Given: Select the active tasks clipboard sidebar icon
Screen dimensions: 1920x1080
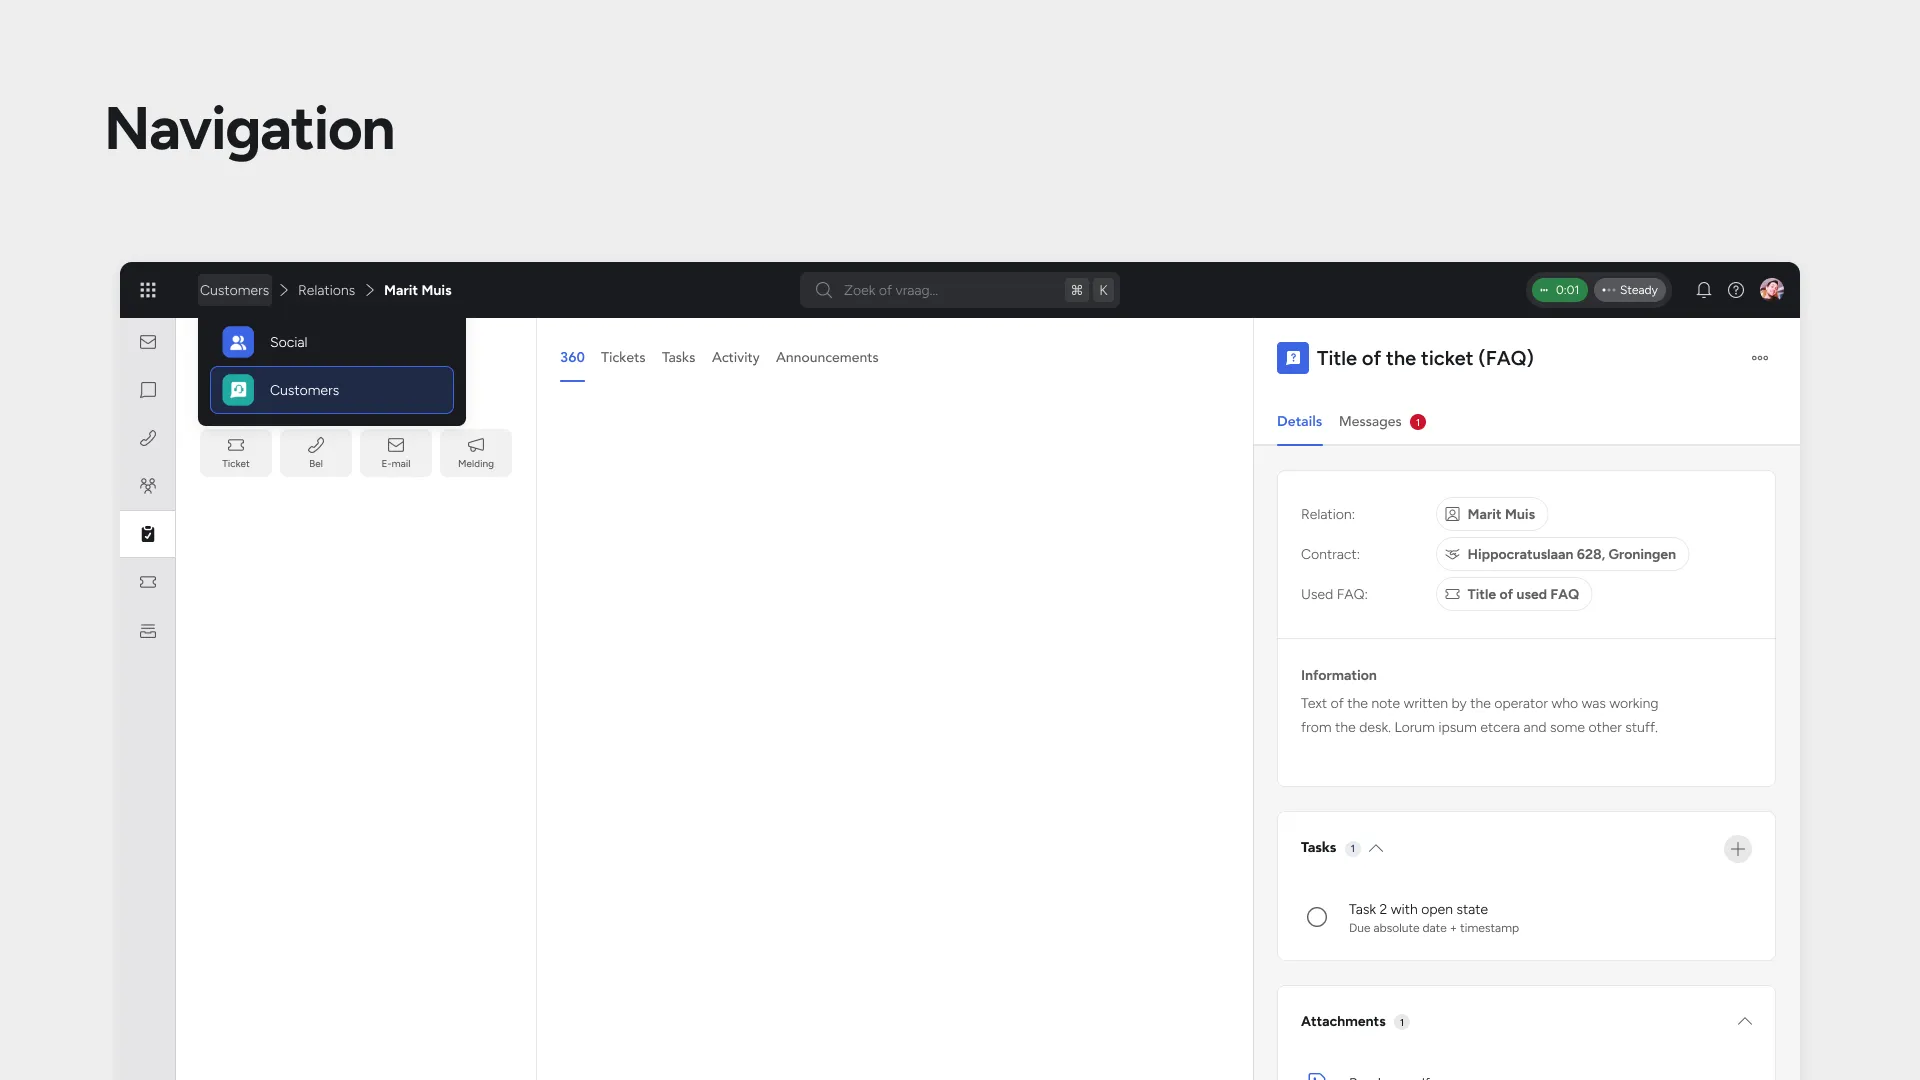Looking at the screenshot, I should (x=148, y=534).
